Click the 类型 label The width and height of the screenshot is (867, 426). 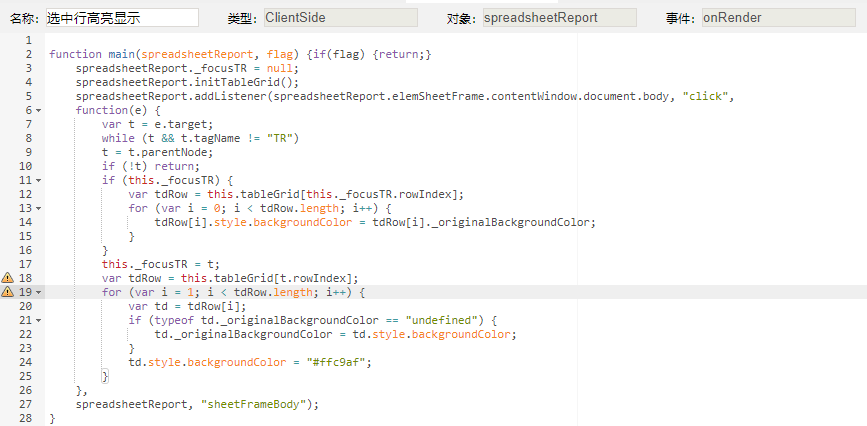pyautogui.click(x=244, y=18)
